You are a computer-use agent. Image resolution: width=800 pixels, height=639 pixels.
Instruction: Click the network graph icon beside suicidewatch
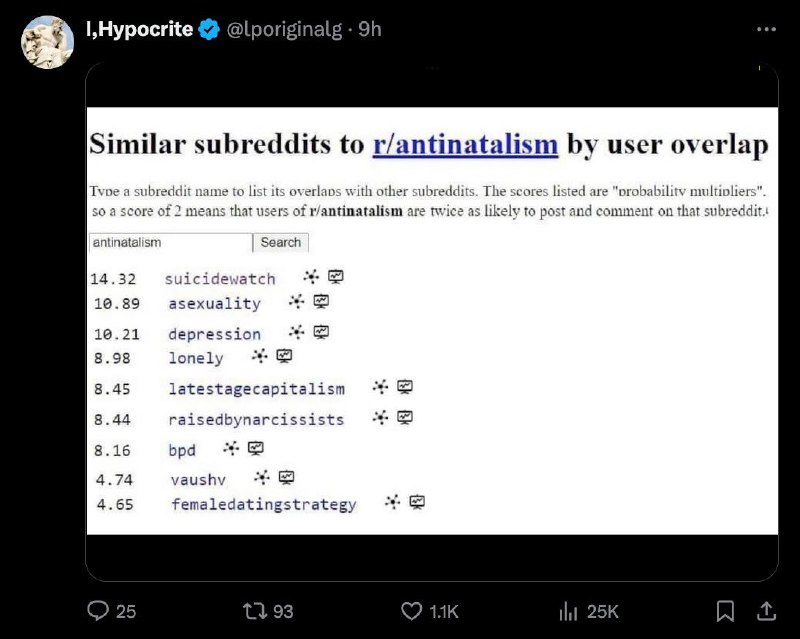311,277
